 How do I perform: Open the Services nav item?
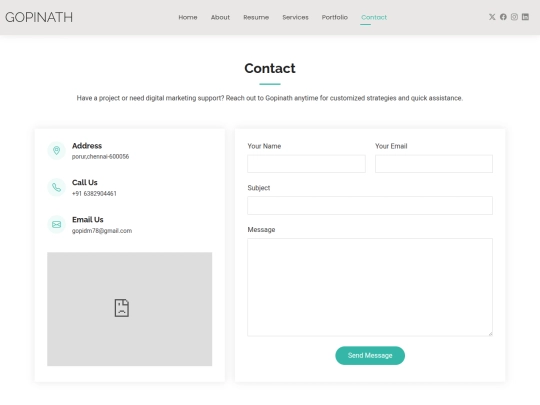[x=295, y=17]
